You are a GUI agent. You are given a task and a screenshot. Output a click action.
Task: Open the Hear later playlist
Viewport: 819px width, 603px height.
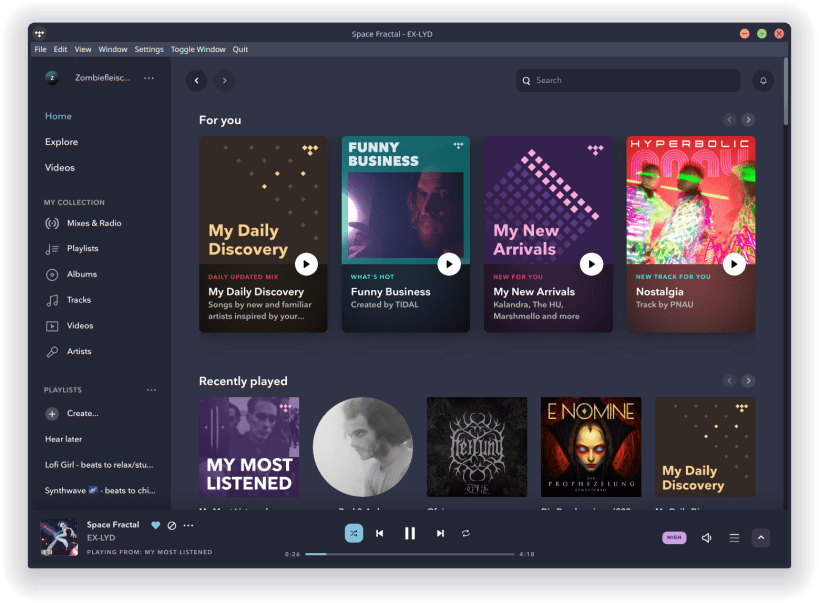click(x=64, y=439)
